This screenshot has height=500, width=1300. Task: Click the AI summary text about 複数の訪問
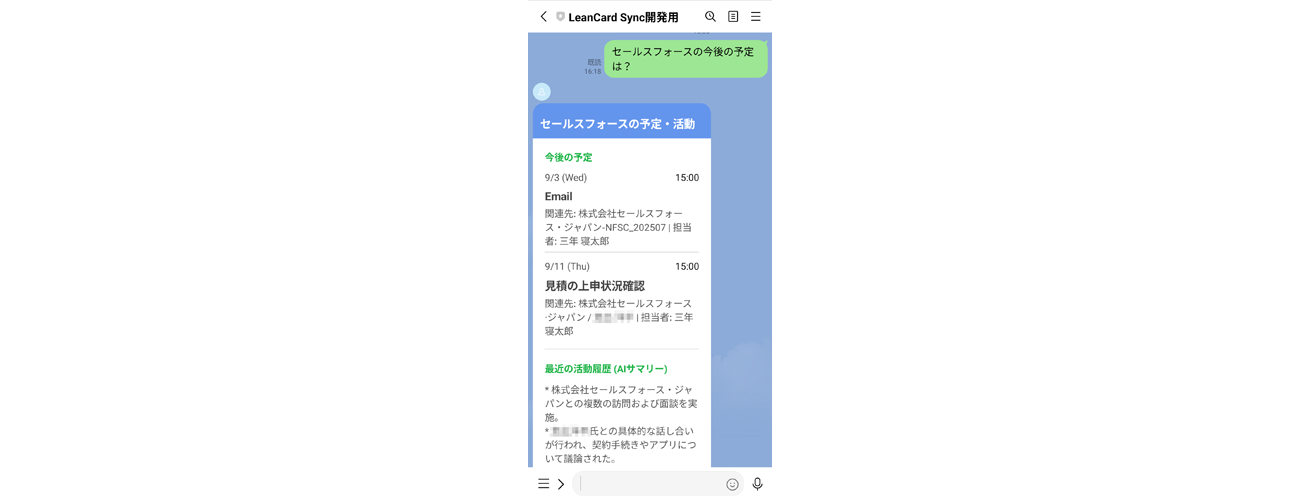tap(621, 403)
